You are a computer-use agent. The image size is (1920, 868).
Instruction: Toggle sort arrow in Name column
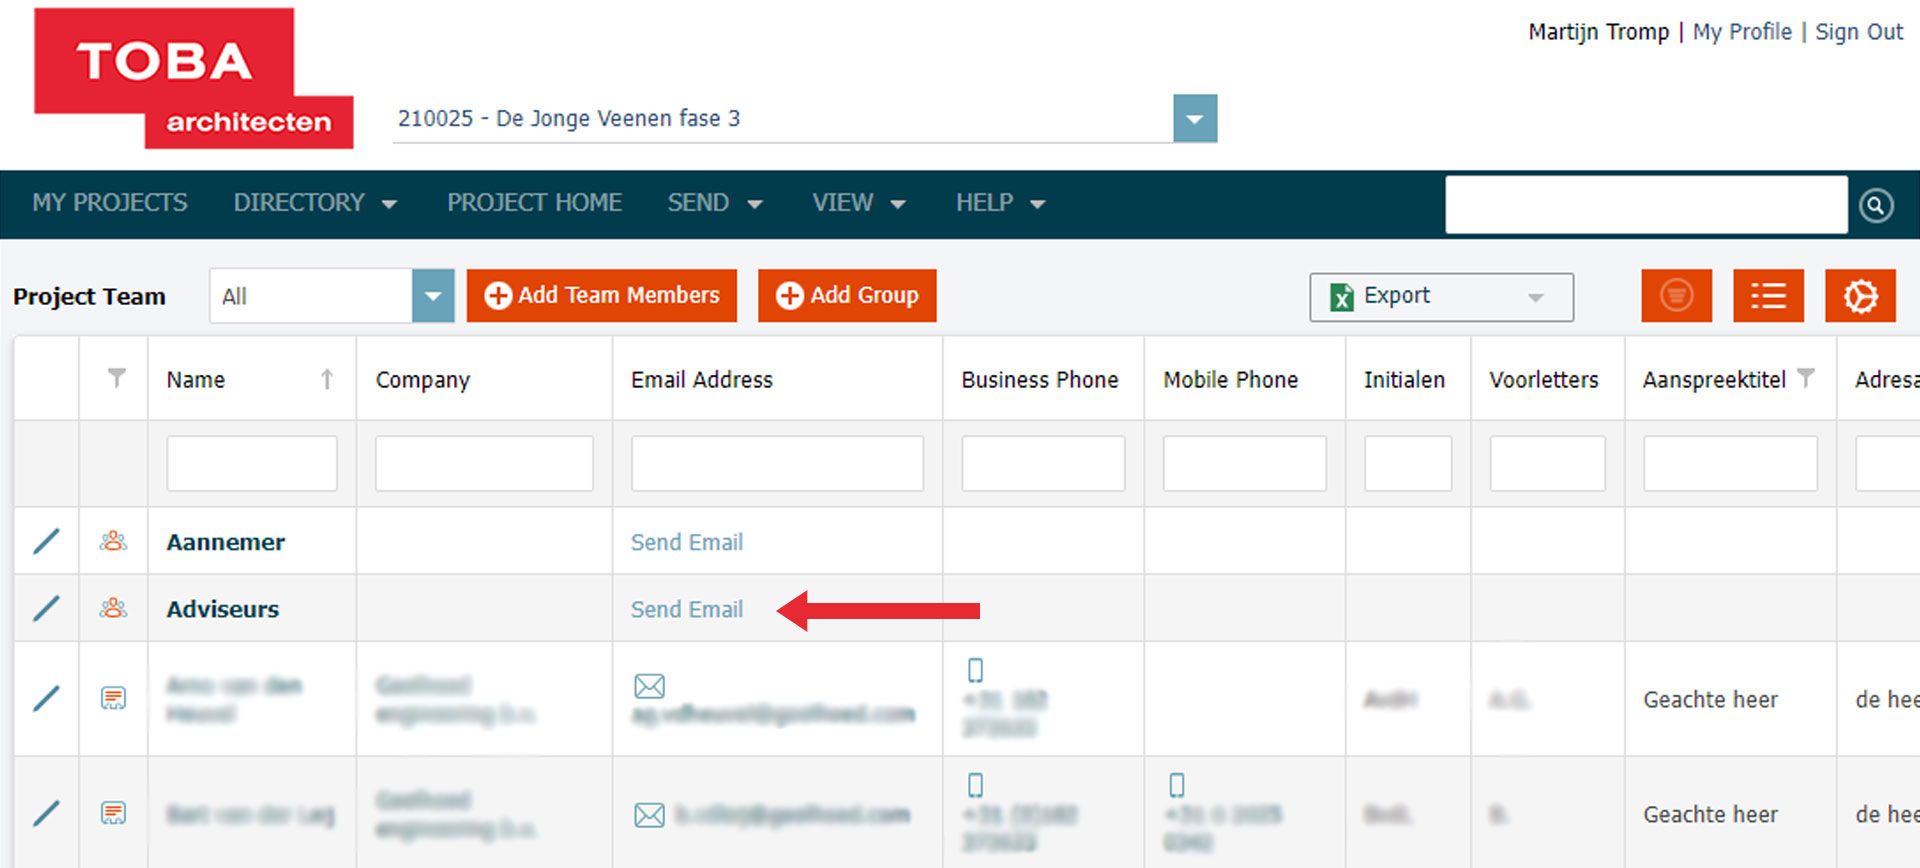[327, 379]
